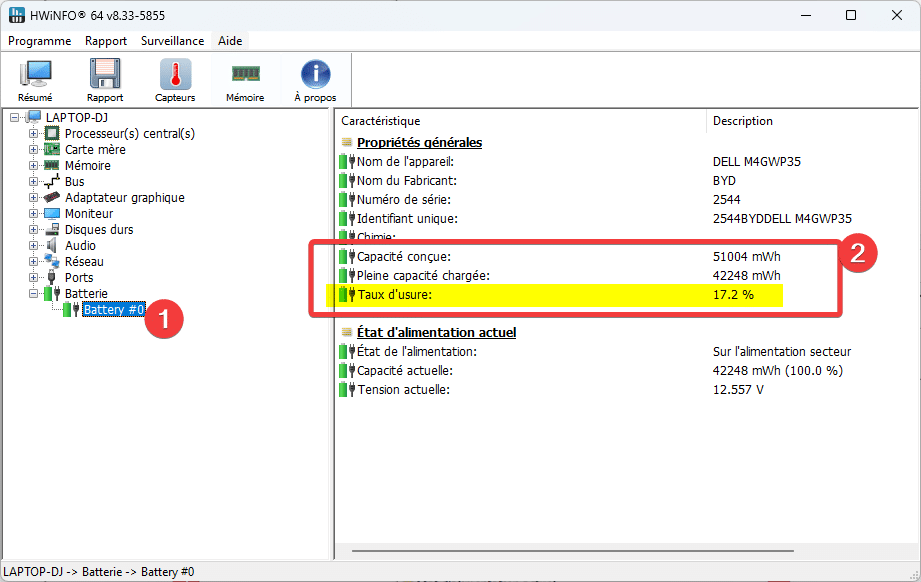This screenshot has width=921, height=582.
Task: Open Capteurs thermometer sensor icon
Action: pyautogui.click(x=175, y=80)
